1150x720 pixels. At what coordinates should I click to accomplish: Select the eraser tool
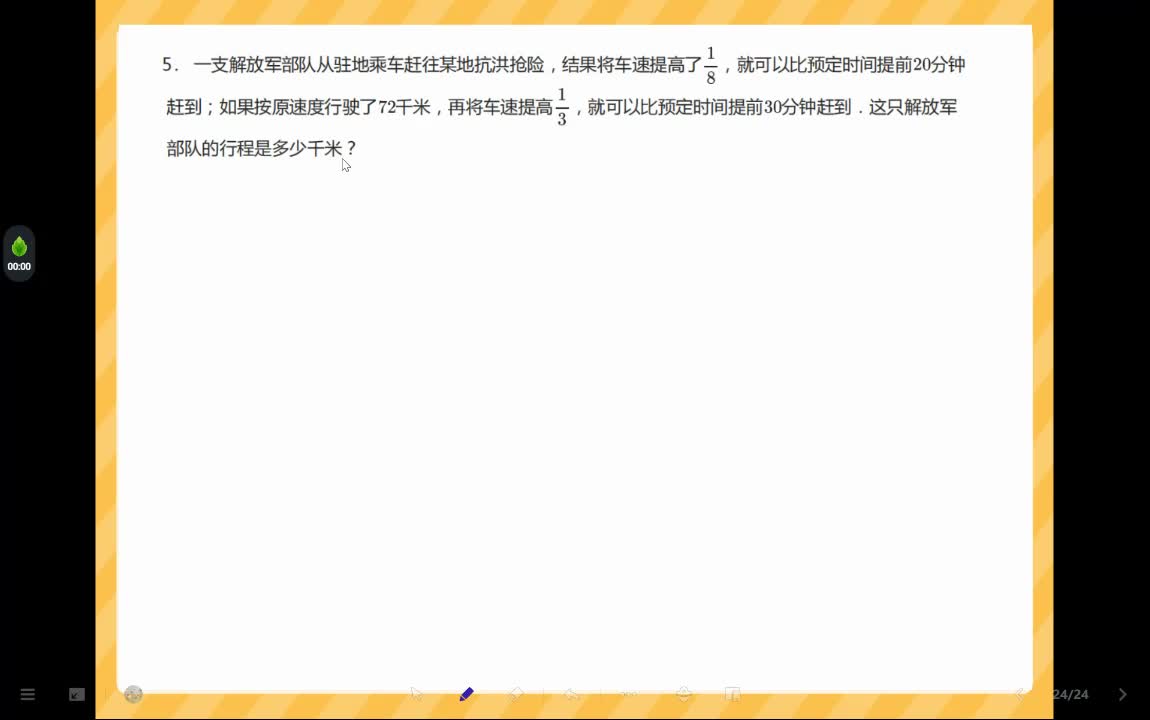coord(516,694)
